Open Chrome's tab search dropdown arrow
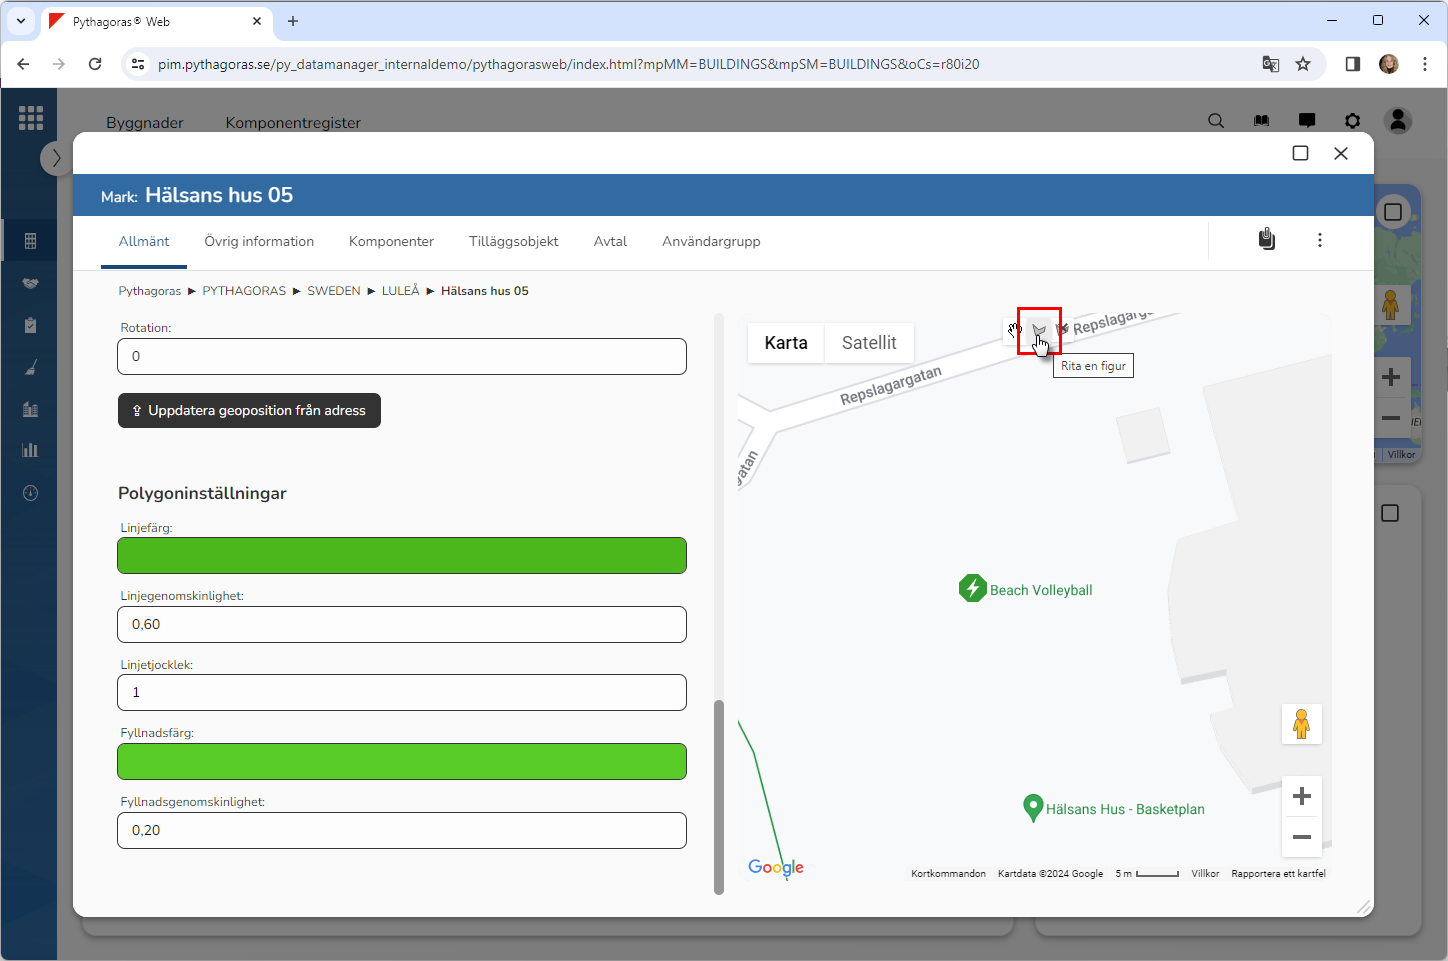Viewport: 1448px width, 961px height. (21, 21)
